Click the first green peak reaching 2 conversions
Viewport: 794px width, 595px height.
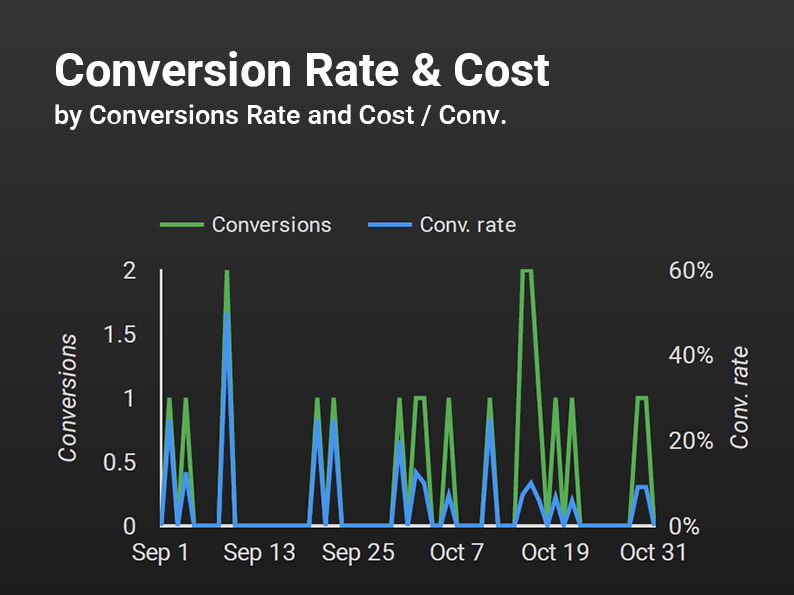227,273
